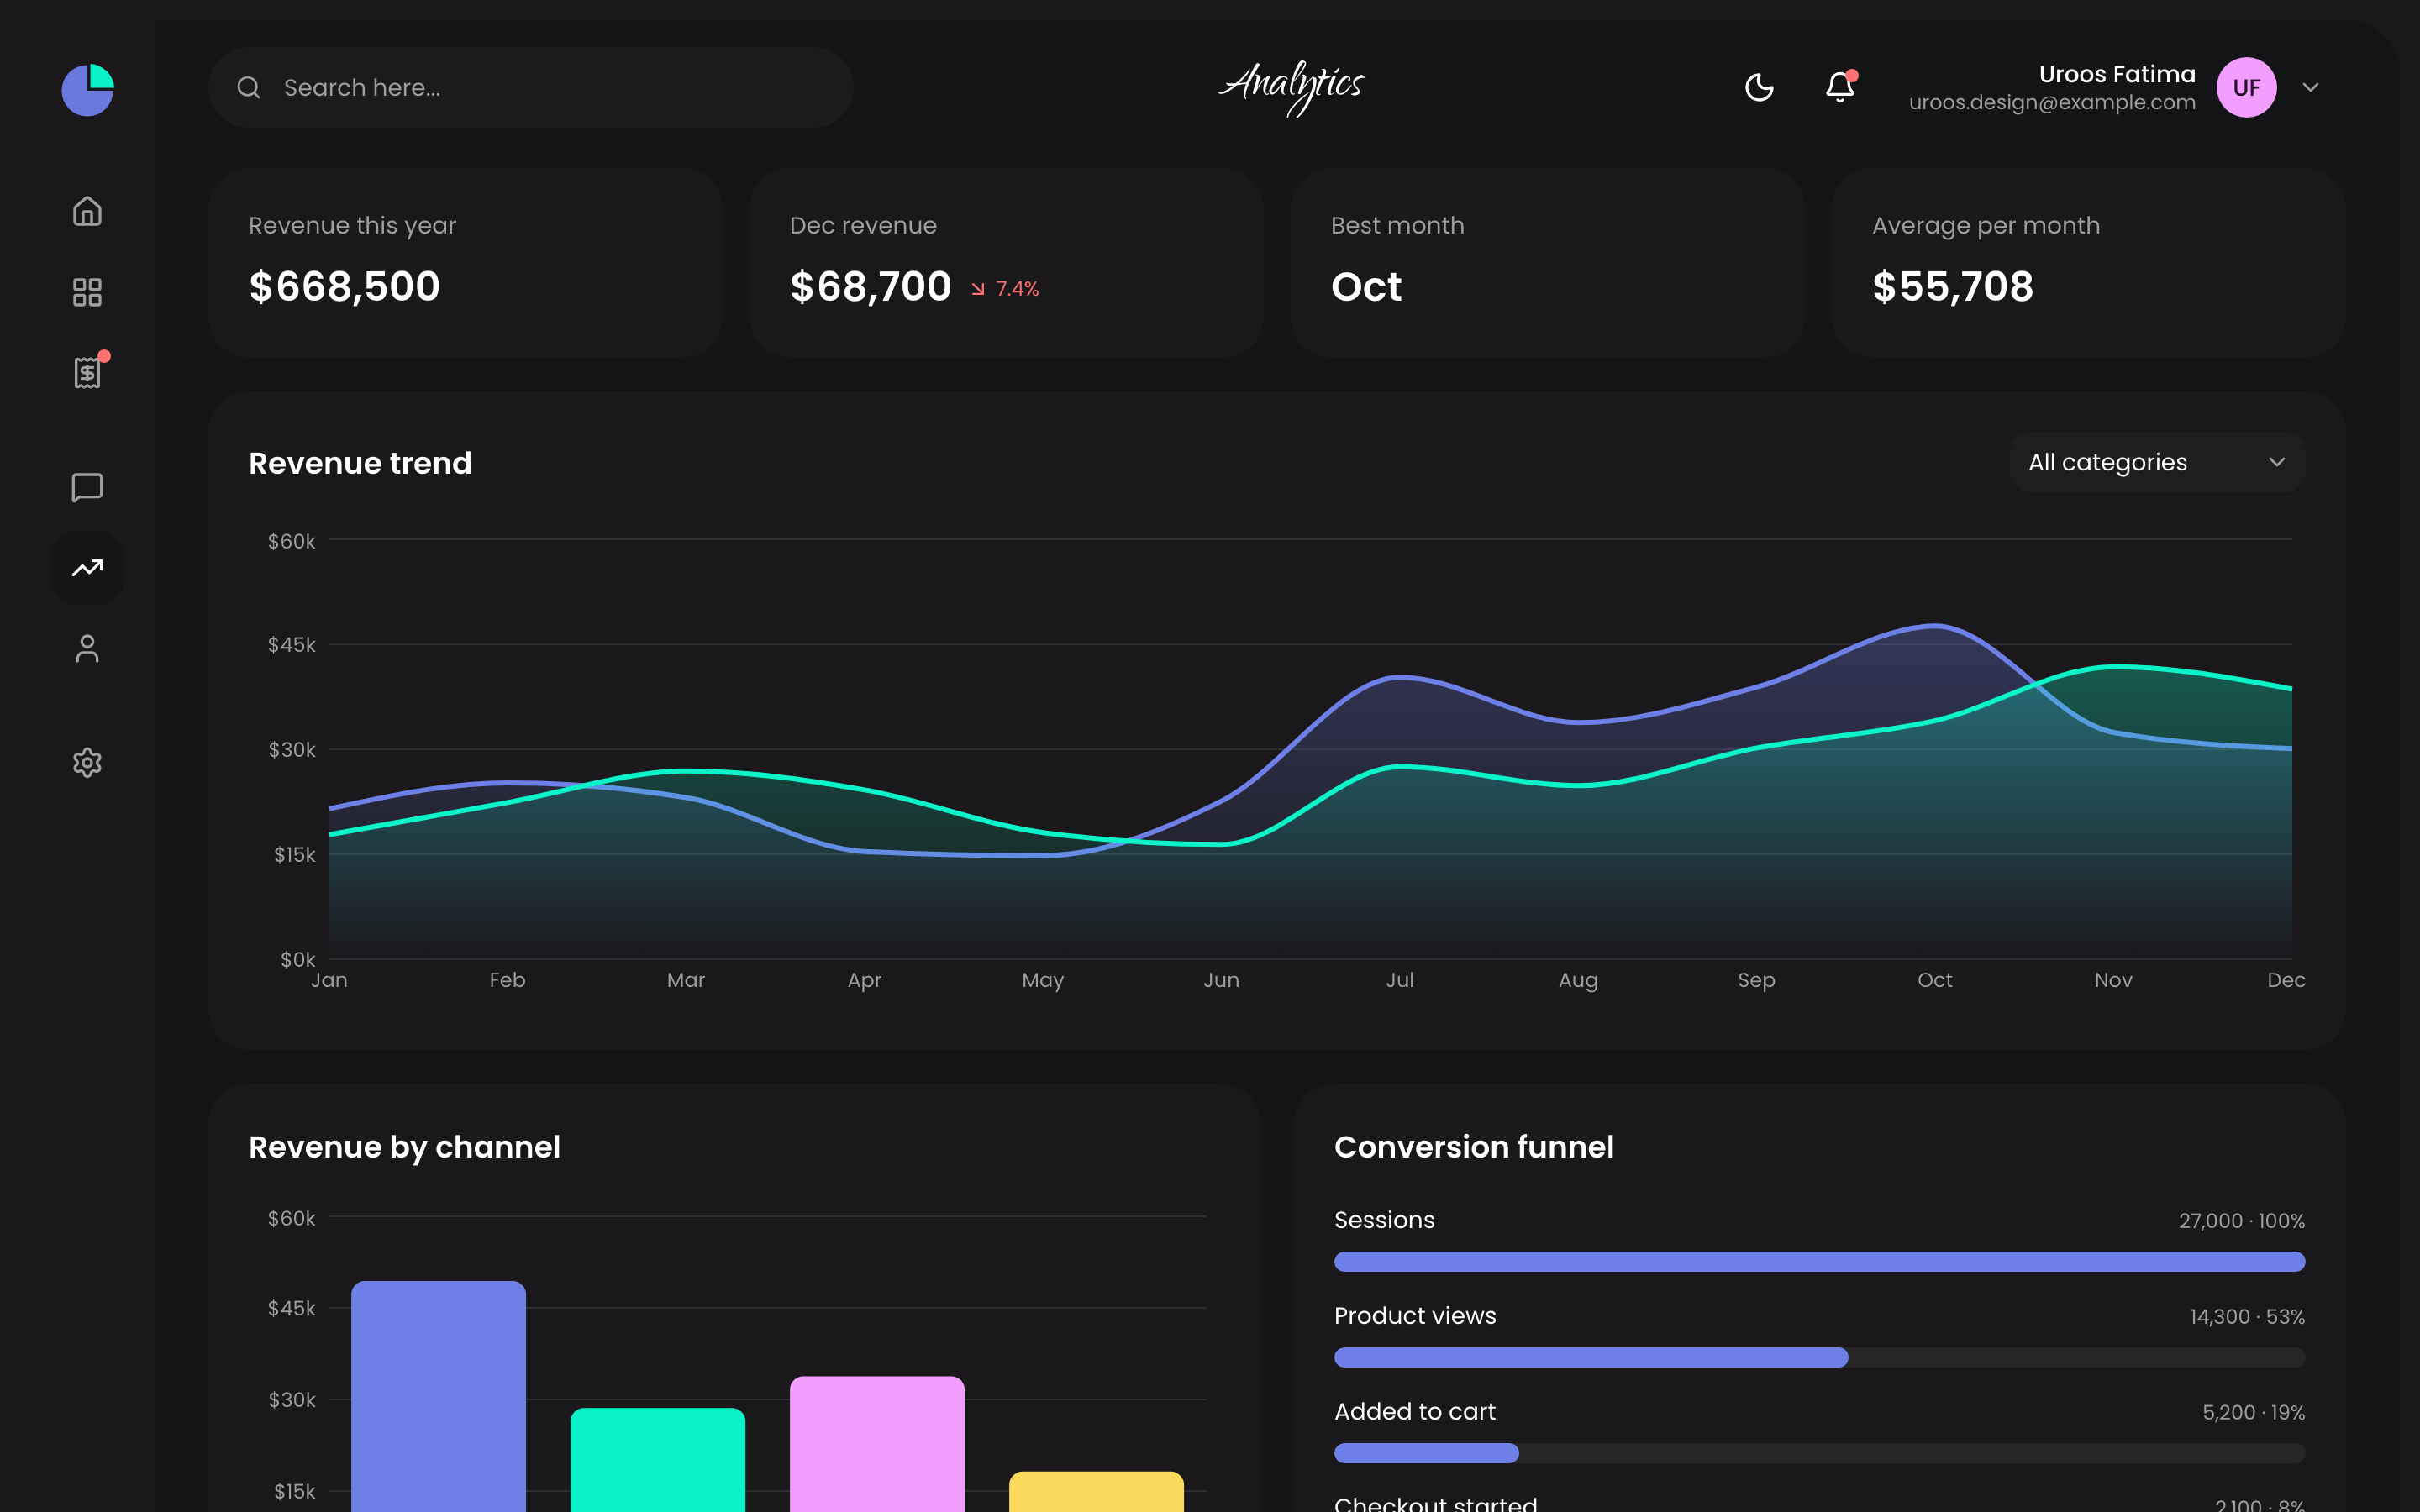Viewport: 2420px width, 1512px height.
Task: Click the Average per month card label
Action: coord(1985,226)
